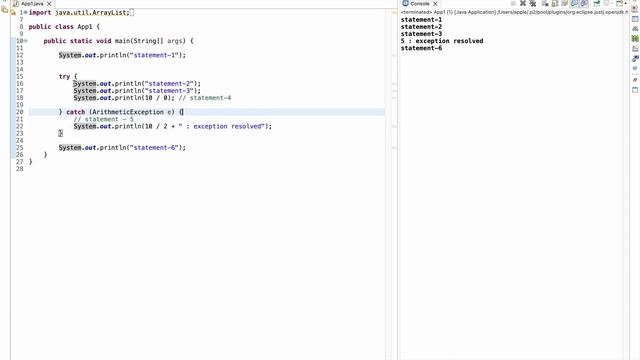Screen dimensions: 640x360
Task: Click 'import java.util.ArrayList;' on line 1
Action: 79,13
